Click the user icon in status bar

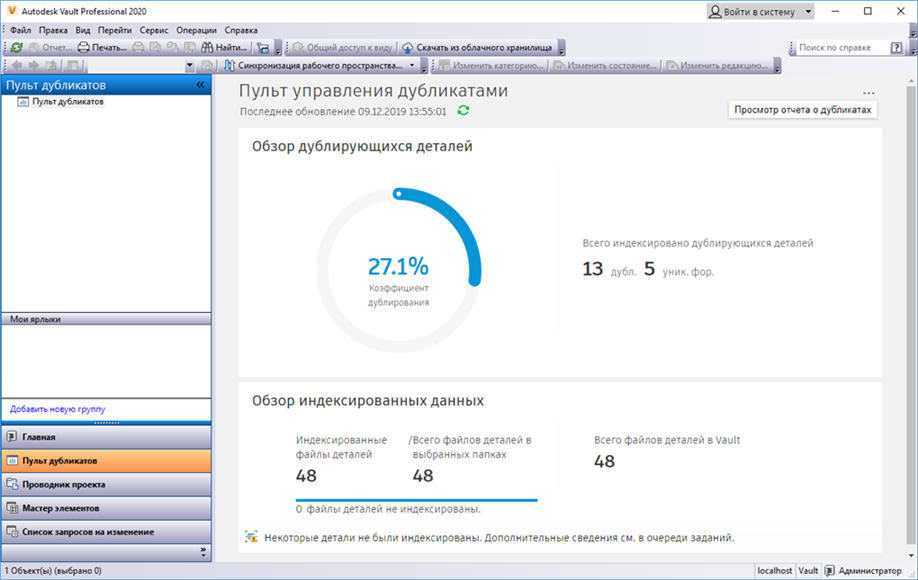[829, 571]
